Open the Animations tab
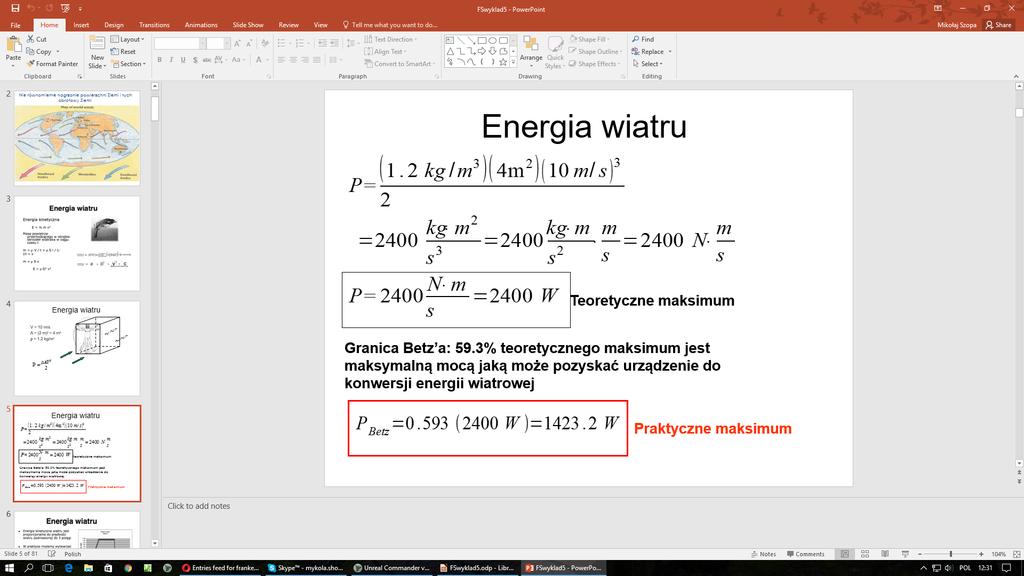This screenshot has width=1024, height=576. tap(201, 25)
